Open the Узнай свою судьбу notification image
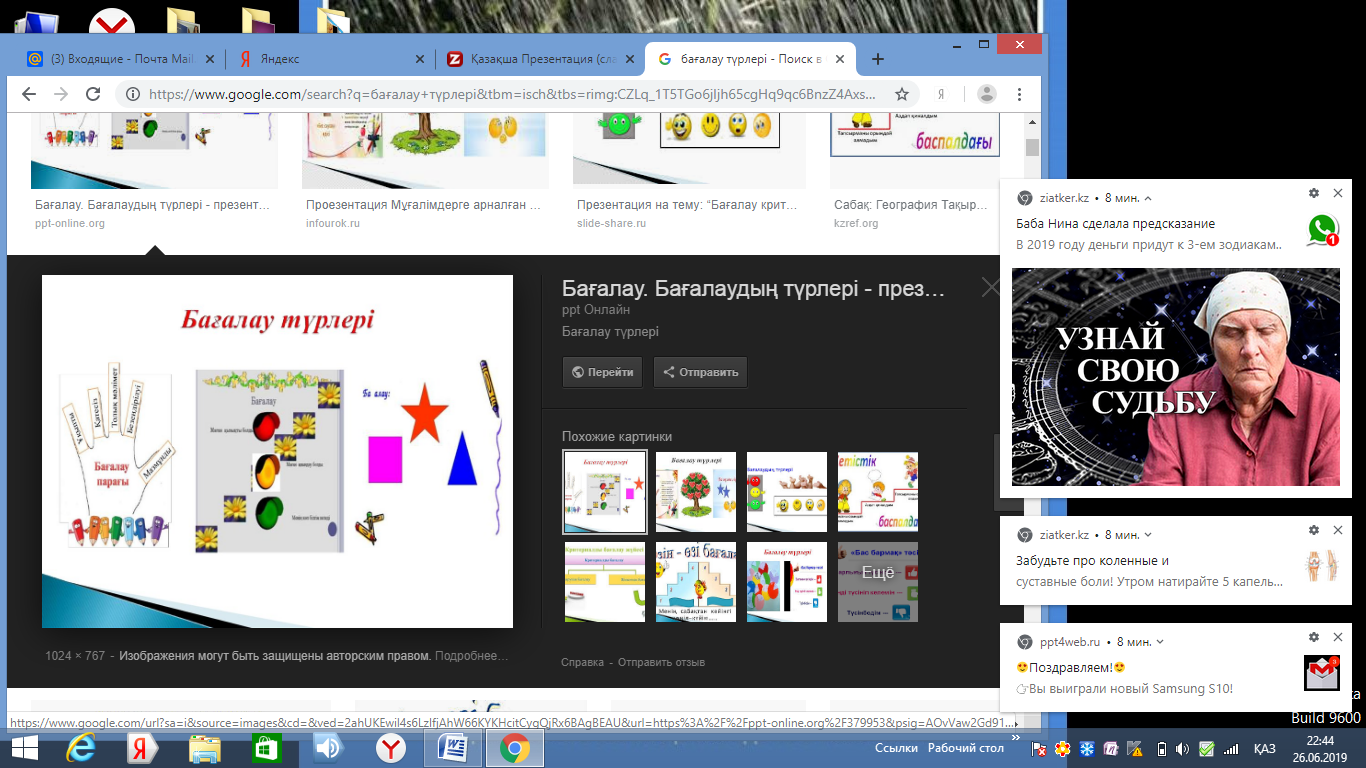Screen dimensions: 1366x768 pyautogui.click(x=1176, y=377)
